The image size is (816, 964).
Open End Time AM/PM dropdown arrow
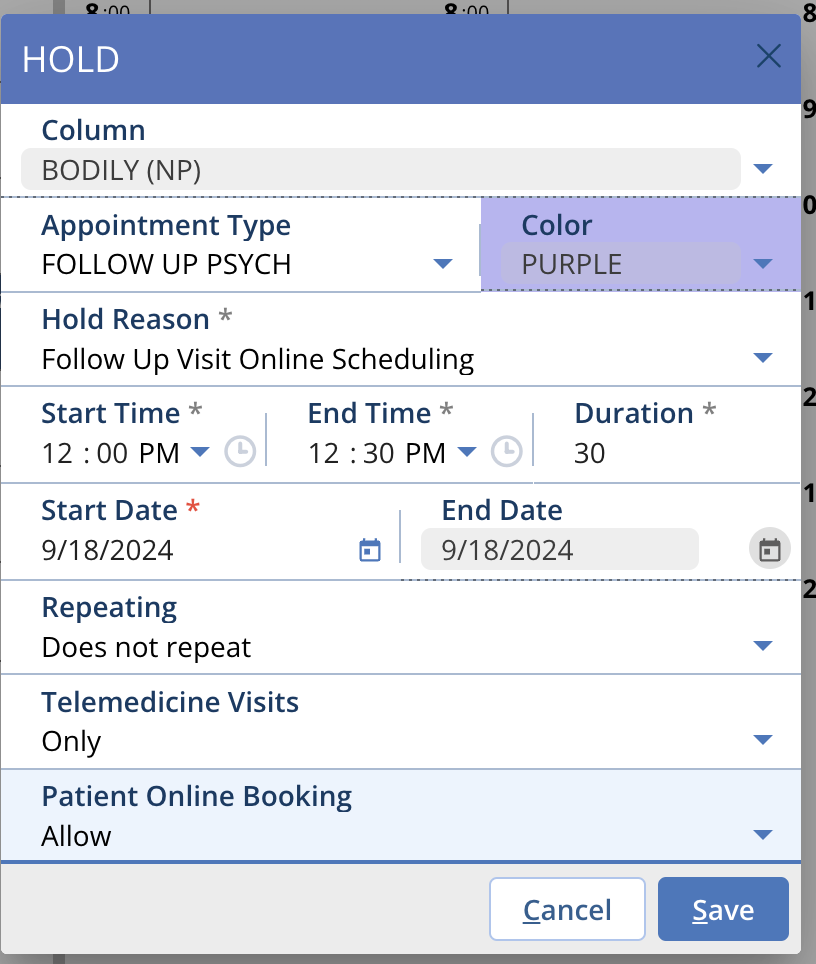point(466,452)
